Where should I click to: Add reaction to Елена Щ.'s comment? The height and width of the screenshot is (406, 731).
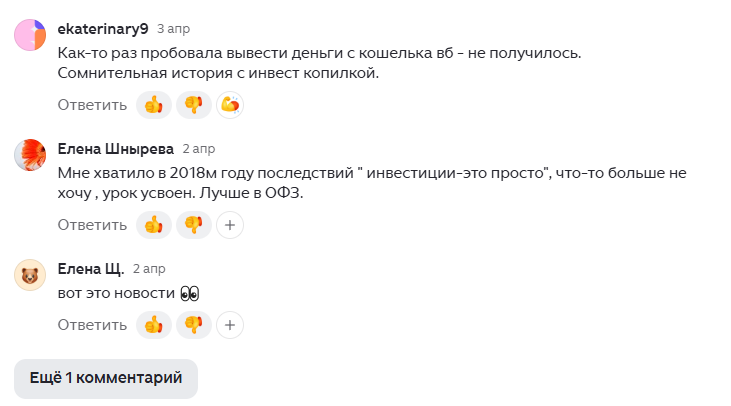pyautogui.click(x=230, y=325)
